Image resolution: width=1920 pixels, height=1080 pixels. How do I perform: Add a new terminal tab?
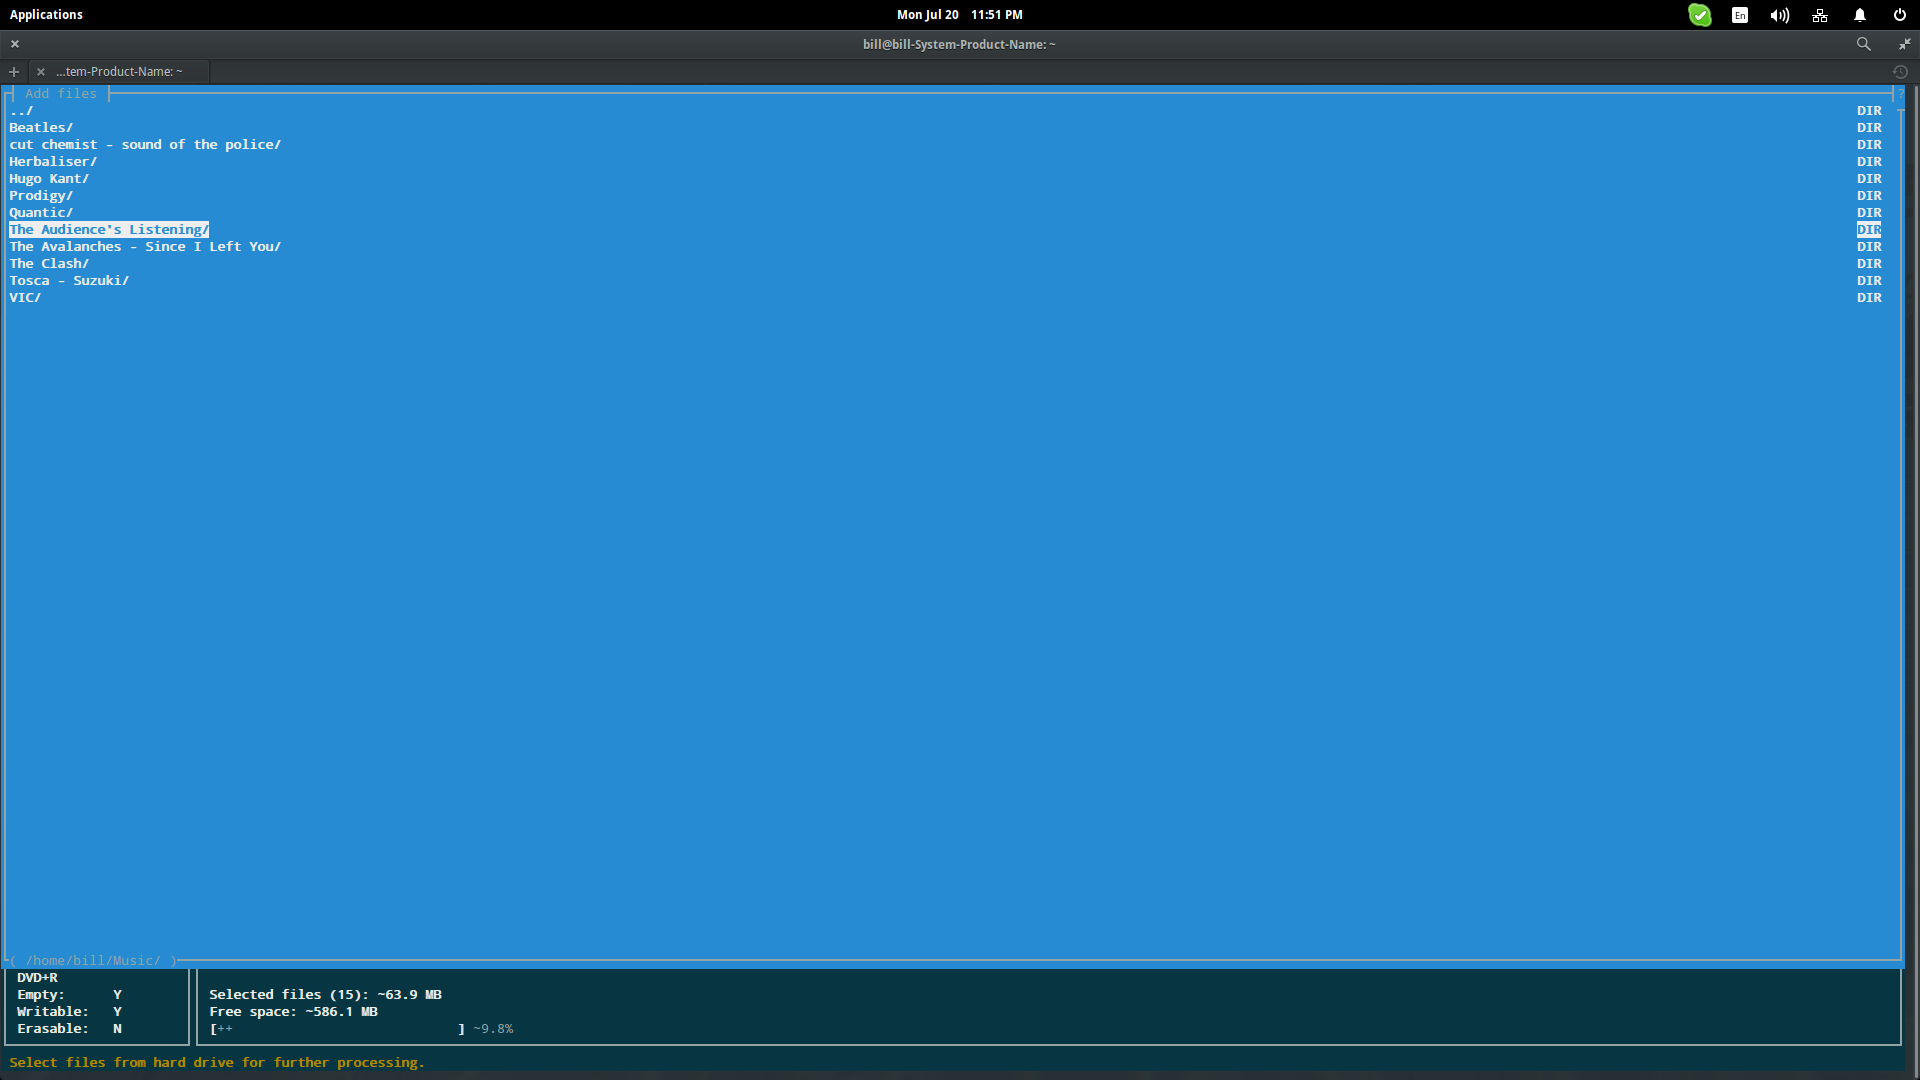[14, 72]
